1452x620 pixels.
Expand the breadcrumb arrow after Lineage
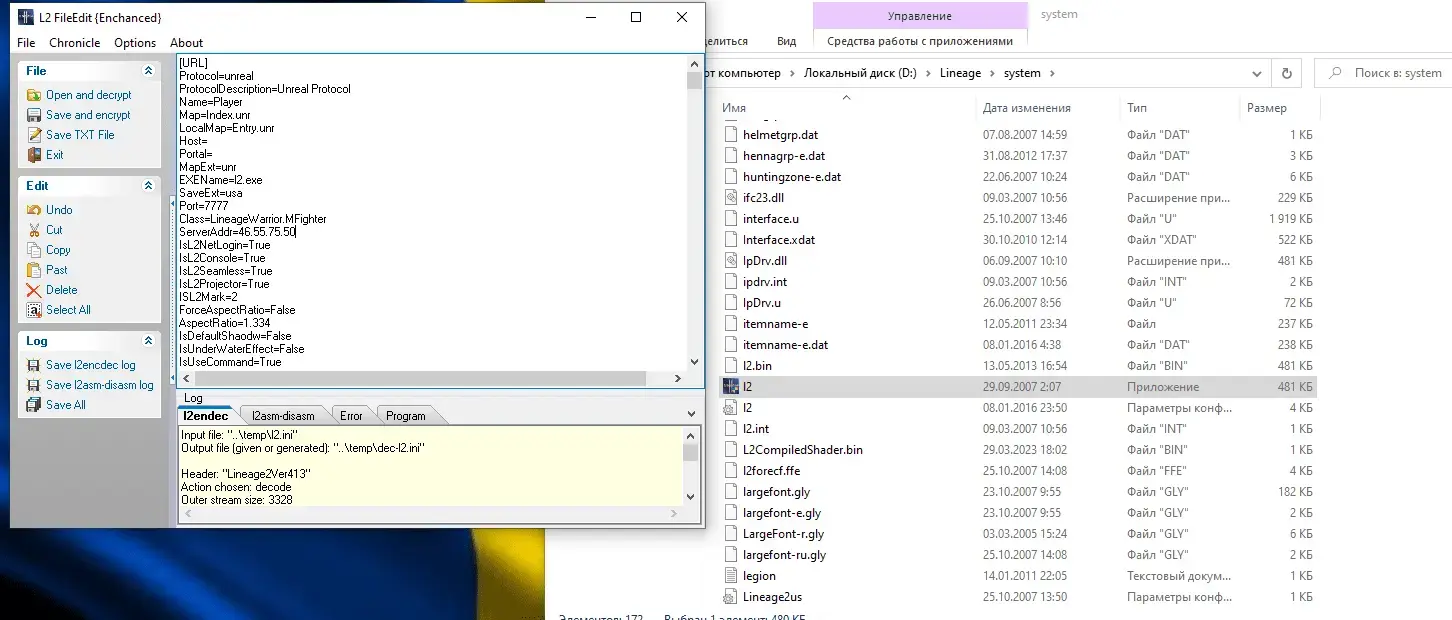click(992, 73)
